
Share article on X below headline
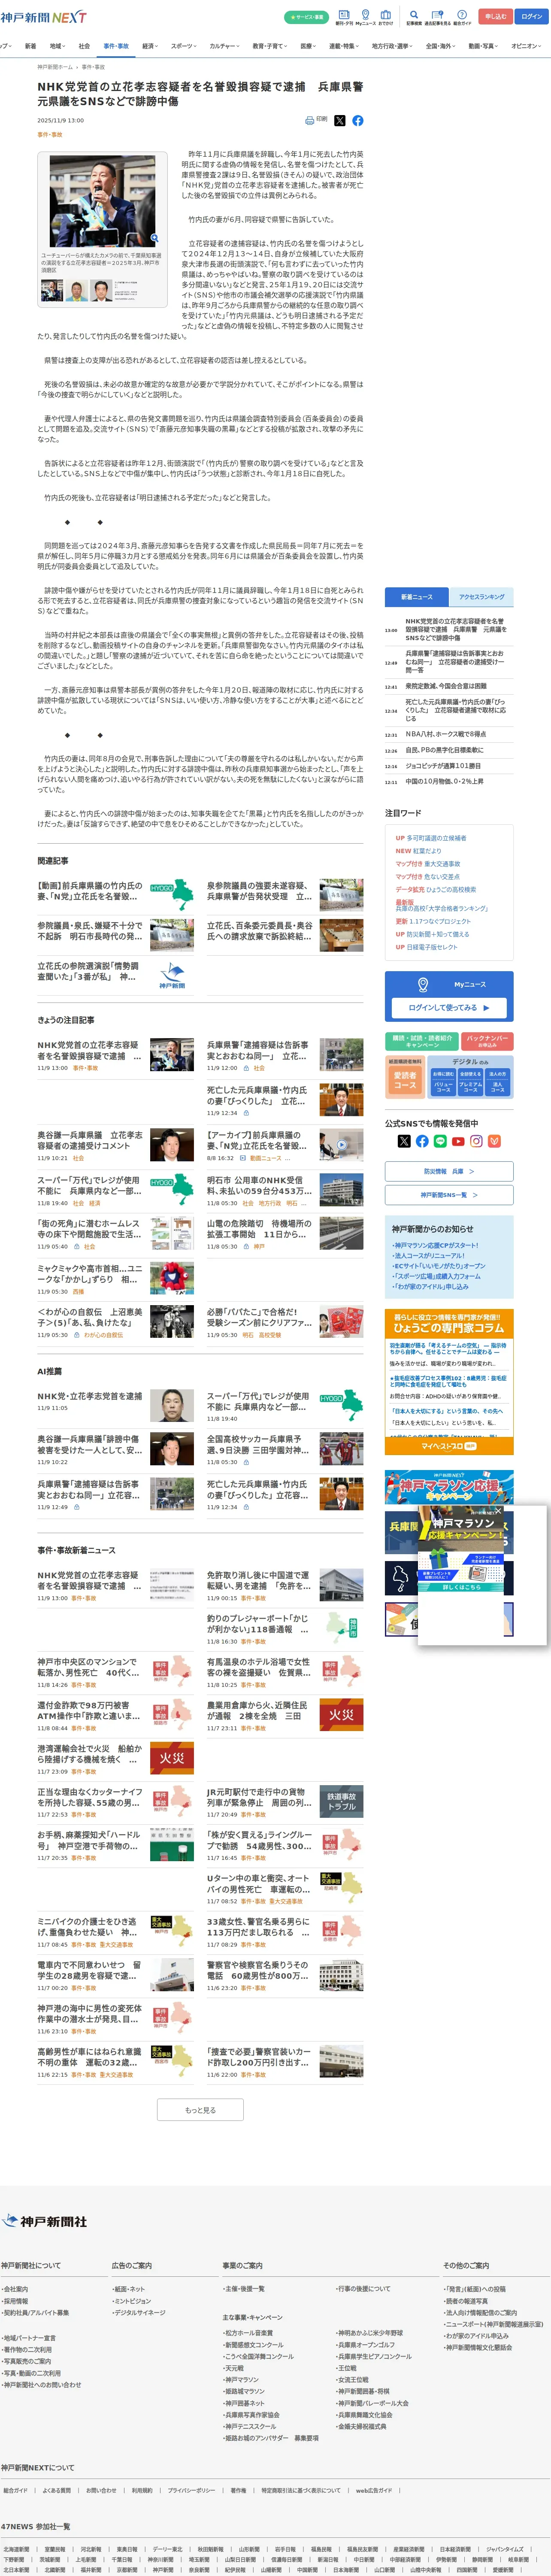pyautogui.click(x=340, y=120)
